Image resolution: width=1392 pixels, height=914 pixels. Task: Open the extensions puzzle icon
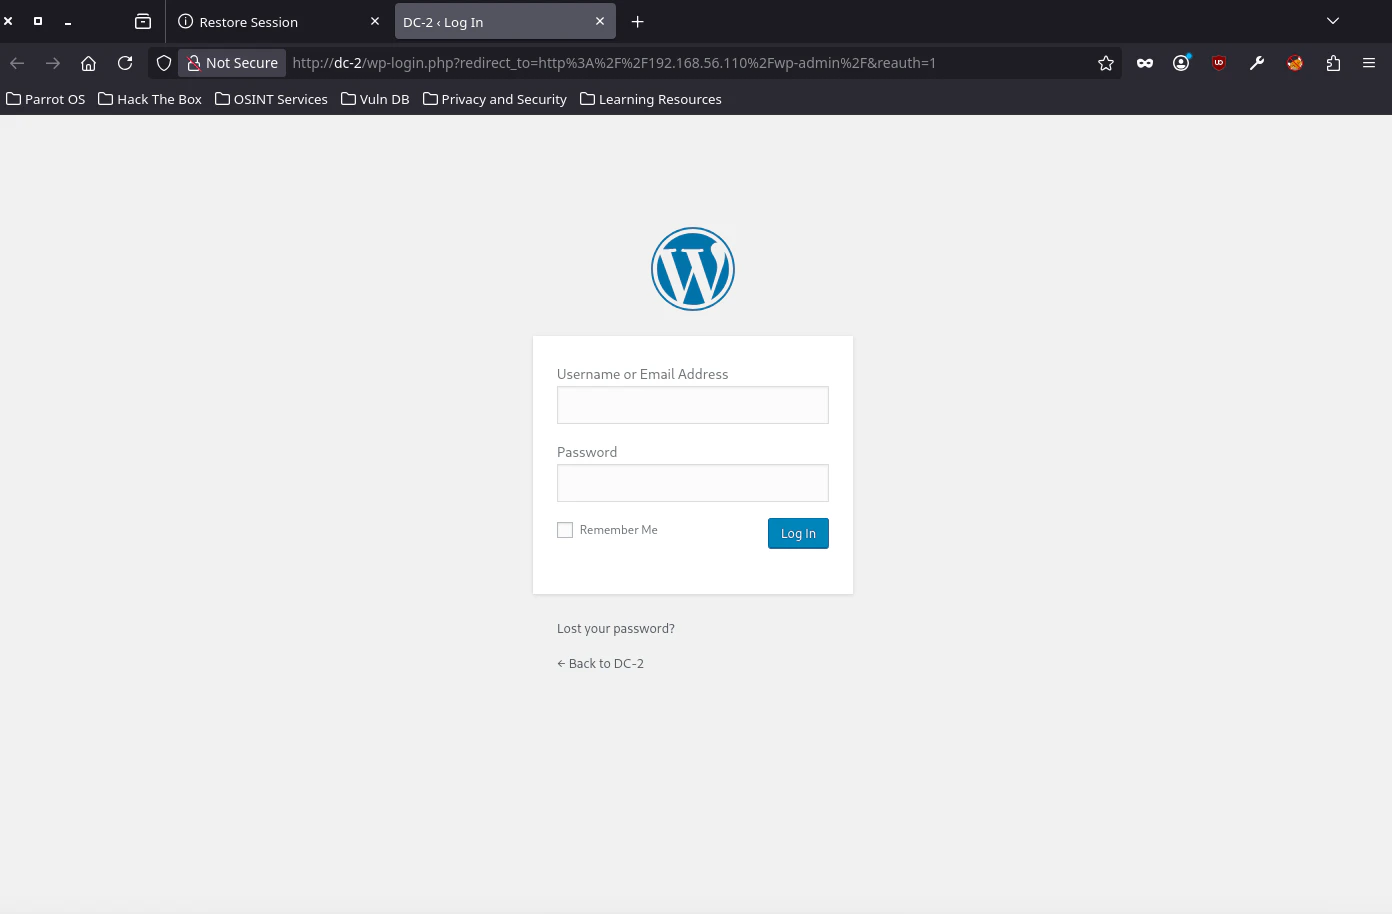(1333, 63)
